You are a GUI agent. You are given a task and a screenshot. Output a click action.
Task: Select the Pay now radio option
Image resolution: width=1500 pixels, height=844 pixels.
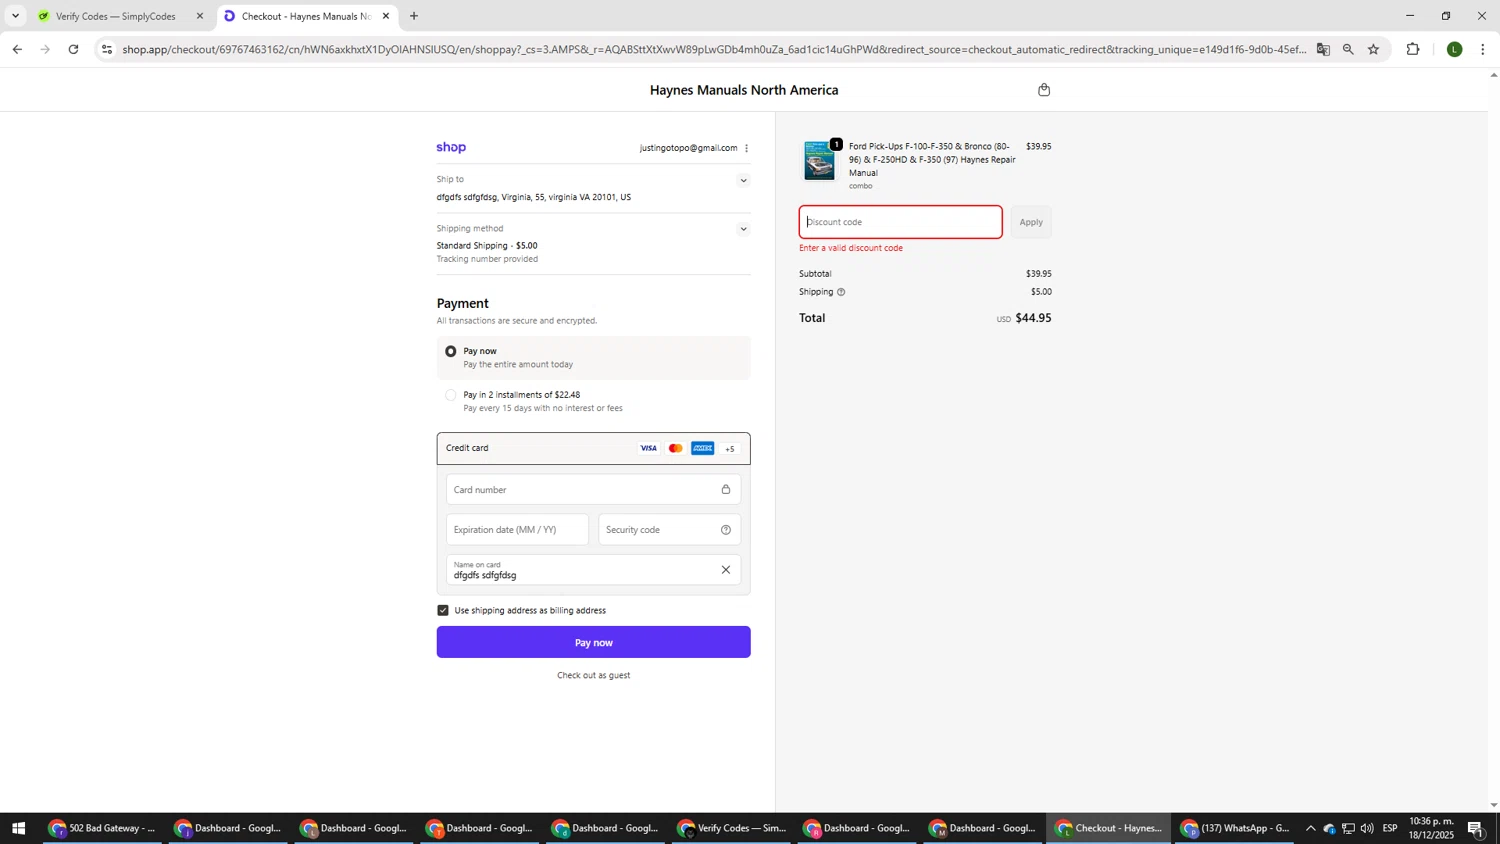[x=451, y=352]
